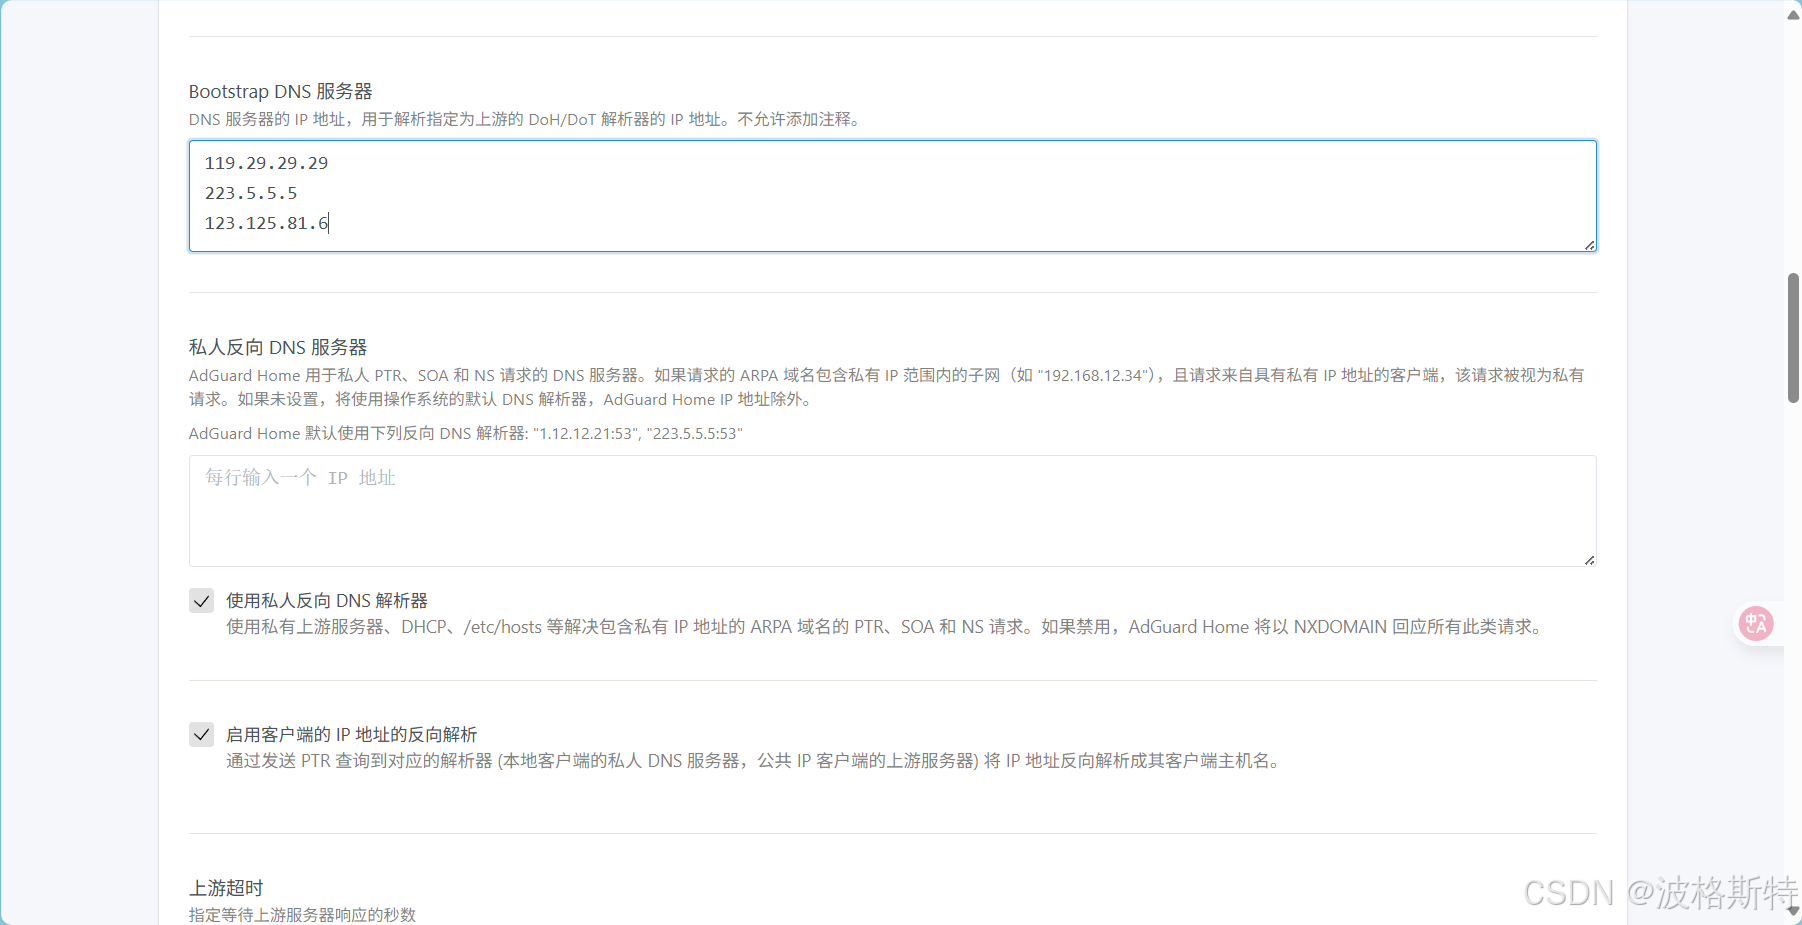Click the 私人反向 DNS 服务器 heading
The image size is (1802, 925).
[278, 347]
